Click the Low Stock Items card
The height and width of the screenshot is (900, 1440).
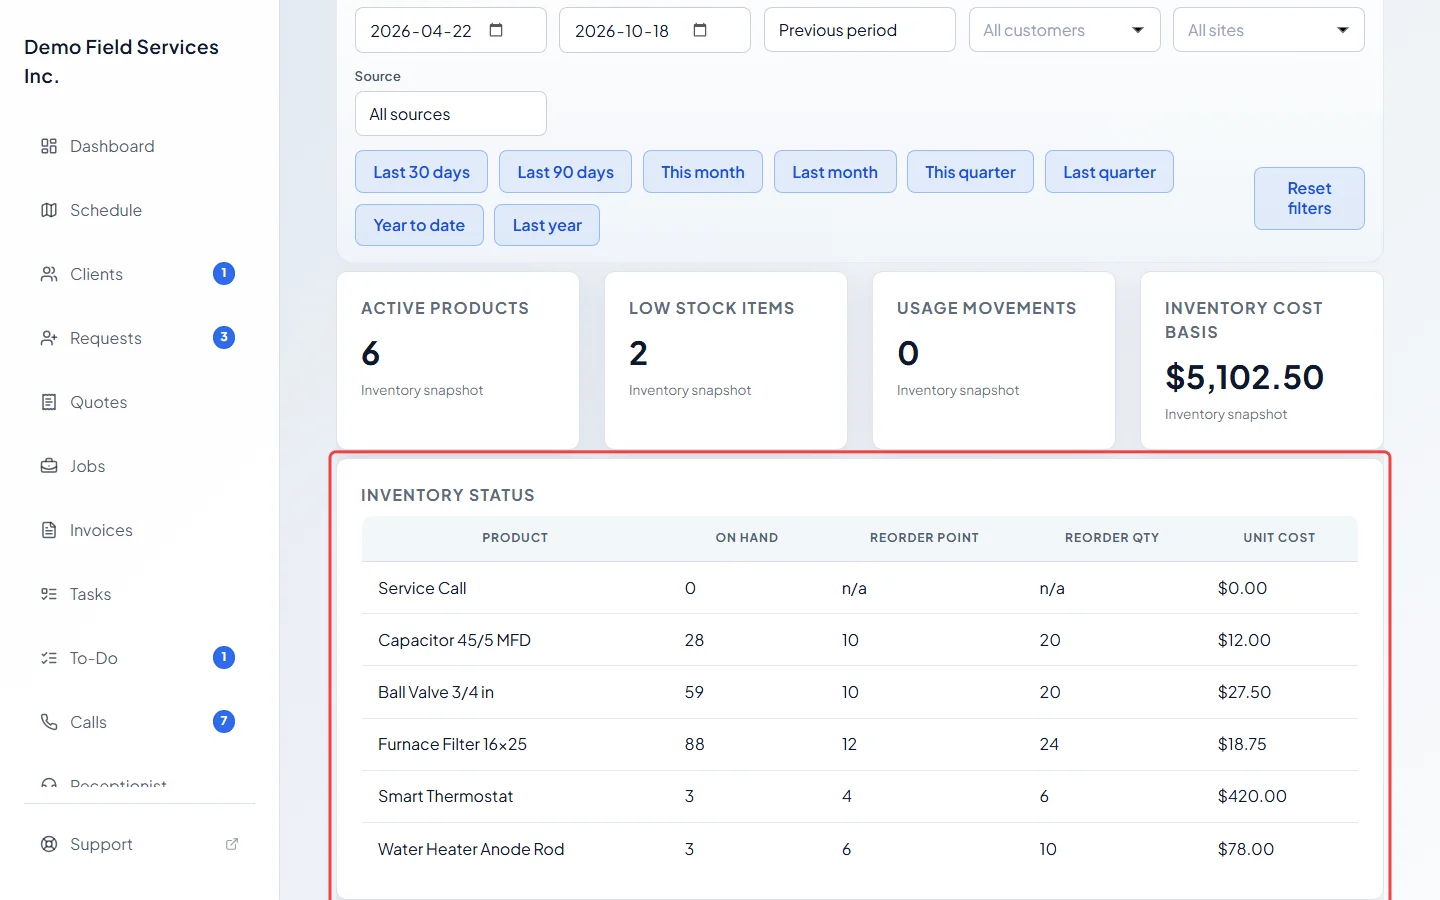(726, 360)
